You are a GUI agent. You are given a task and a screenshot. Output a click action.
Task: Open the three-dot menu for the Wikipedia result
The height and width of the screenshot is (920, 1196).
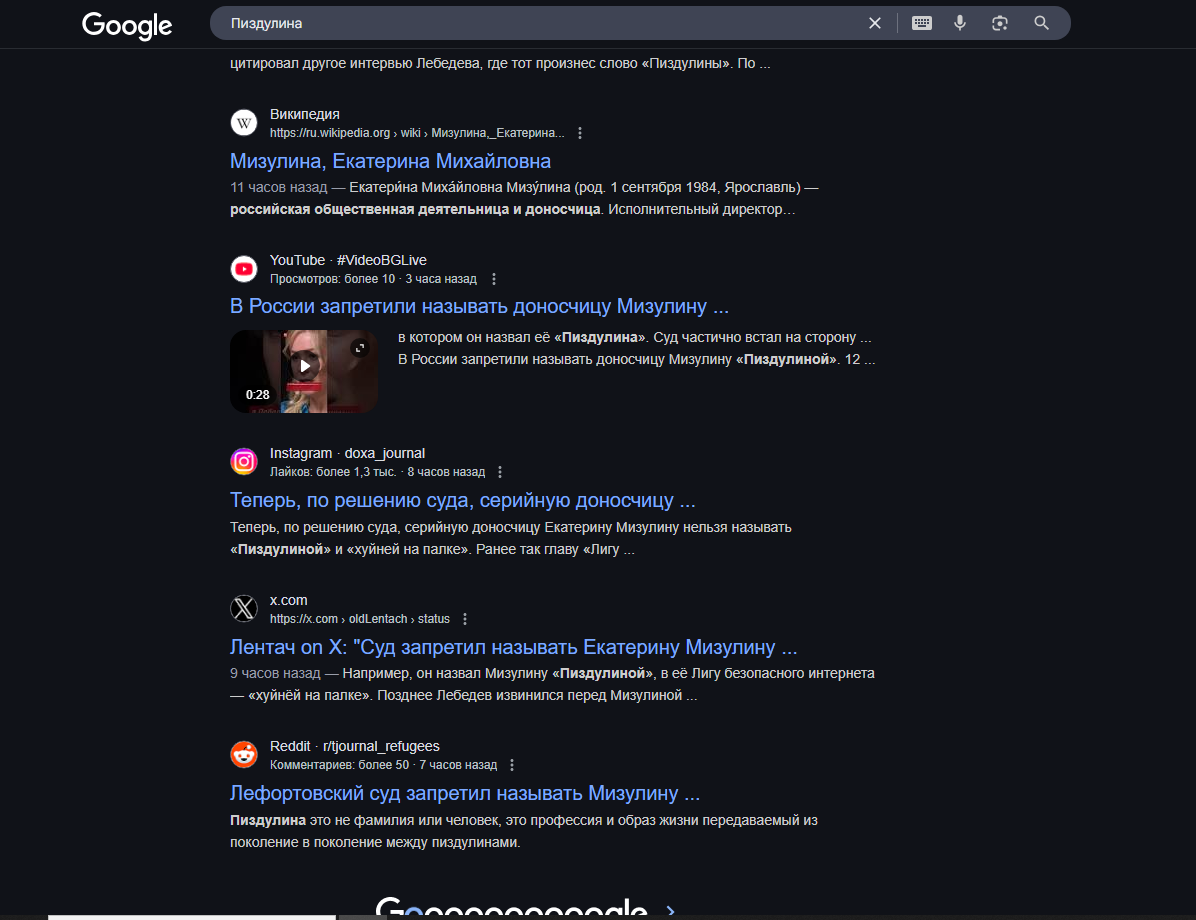(x=580, y=133)
